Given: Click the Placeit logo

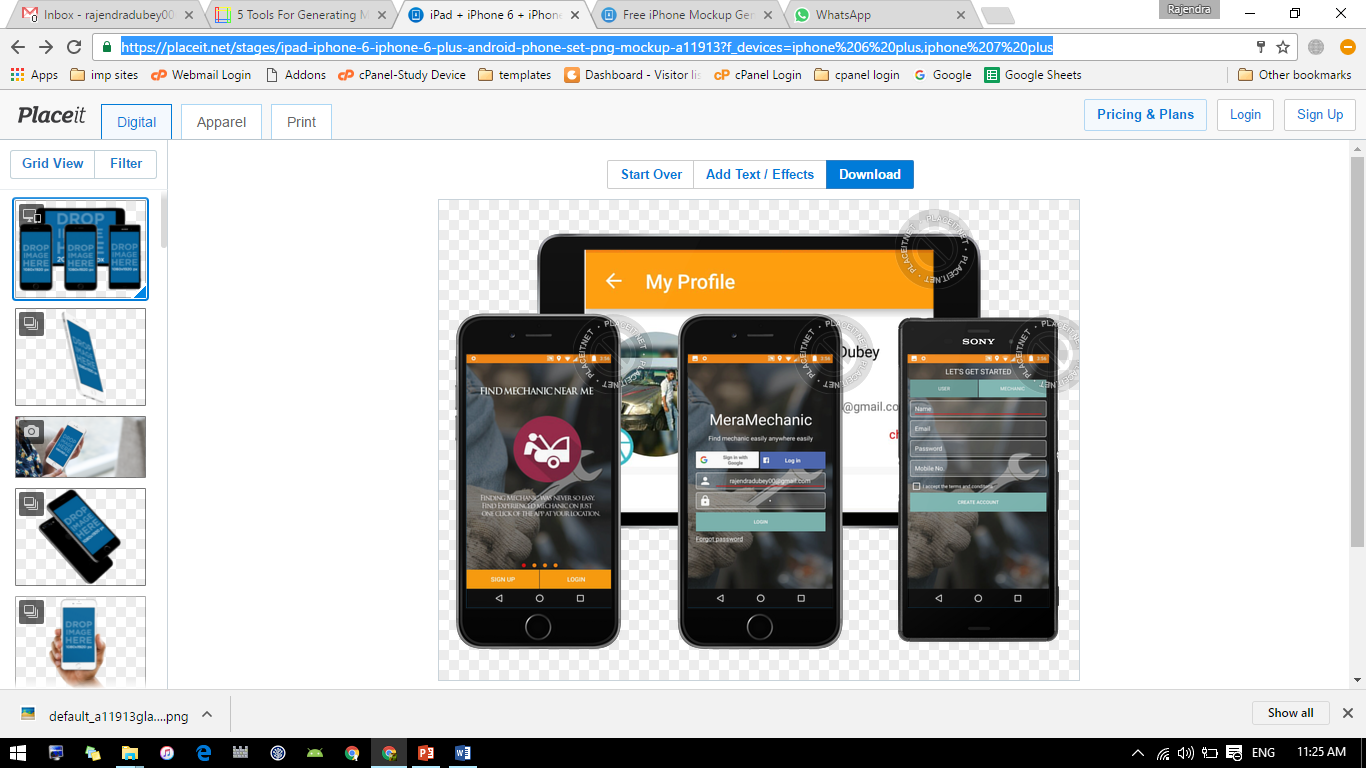Looking at the screenshot, I should pyautogui.click(x=51, y=115).
